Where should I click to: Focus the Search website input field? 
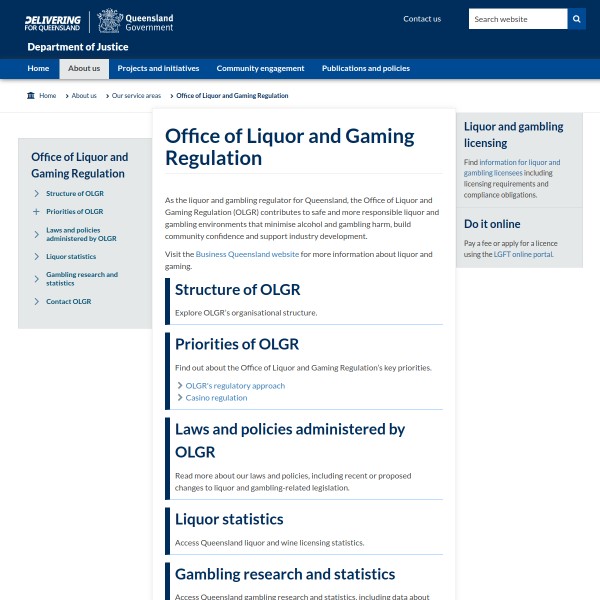[517, 19]
